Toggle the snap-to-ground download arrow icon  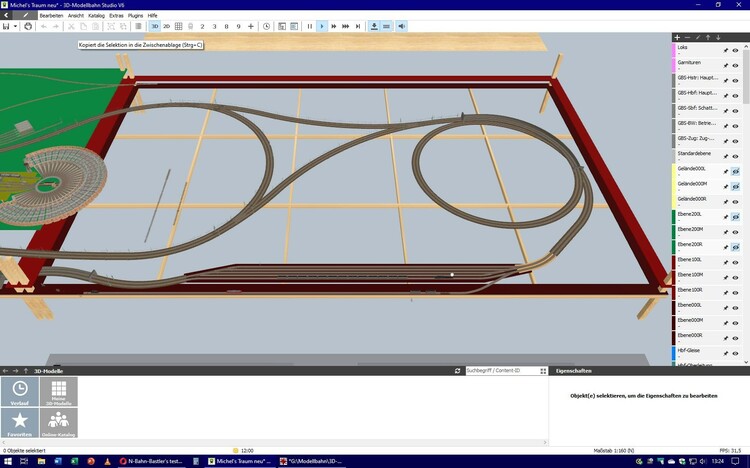[374, 26]
